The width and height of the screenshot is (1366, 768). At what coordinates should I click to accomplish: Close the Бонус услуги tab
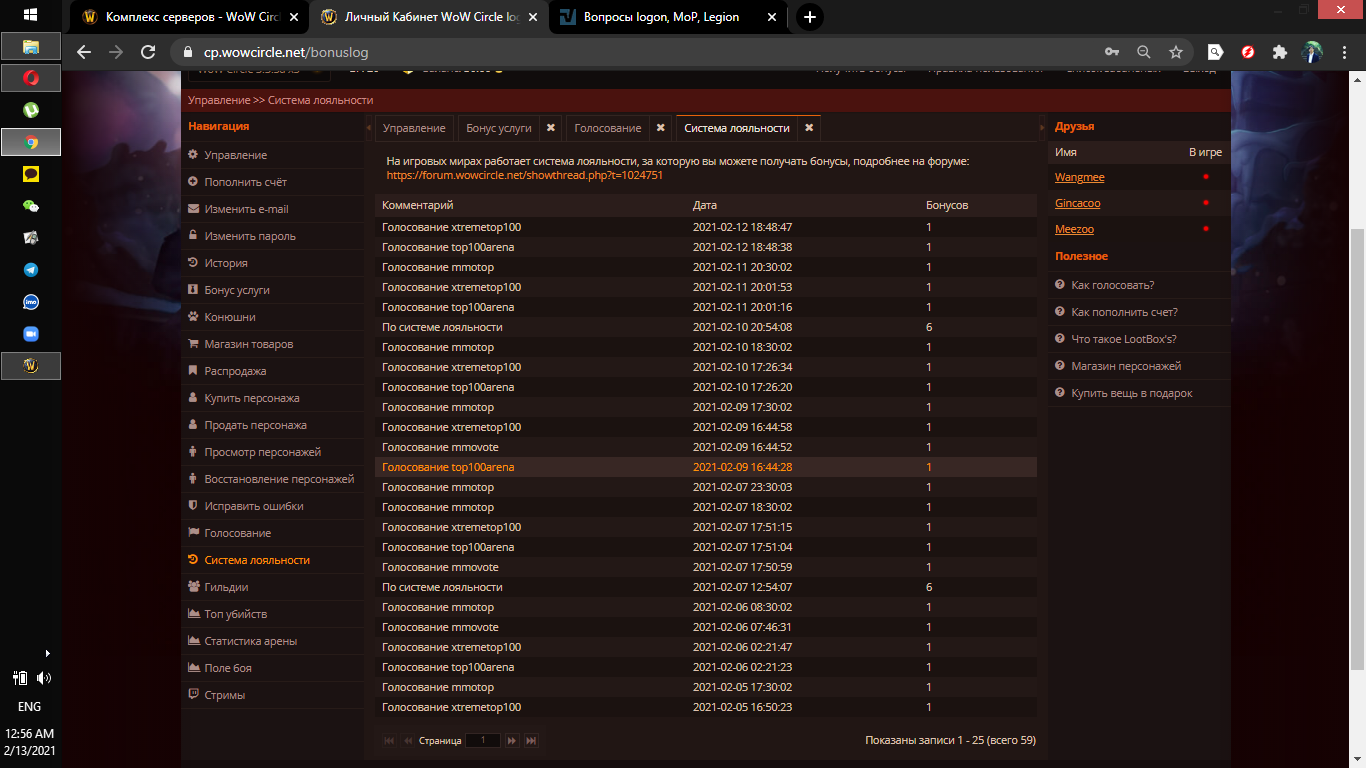click(x=550, y=128)
